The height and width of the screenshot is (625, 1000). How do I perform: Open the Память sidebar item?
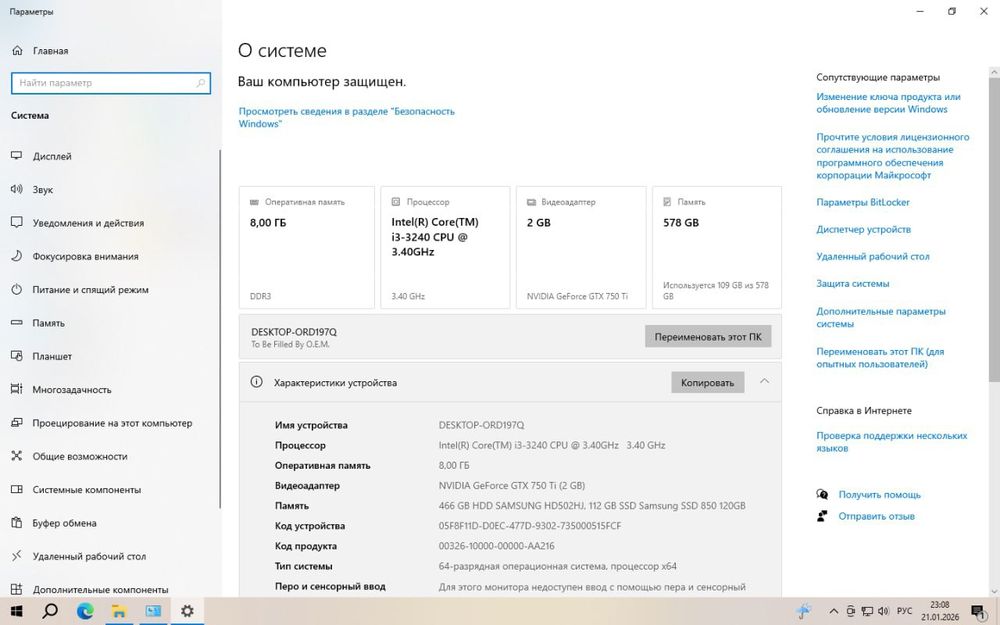click(x=48, y=323)
